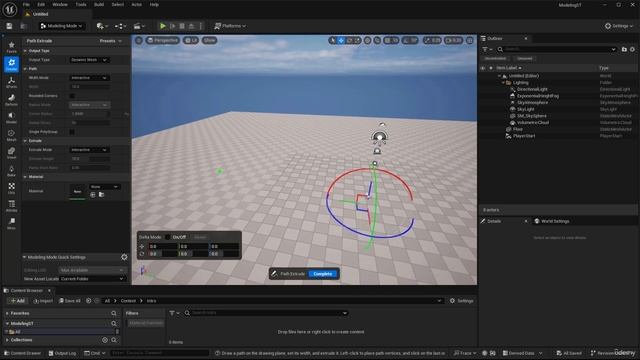The width and height of the screenshot is (640, 360).
Task: Open the Help menu
Action: tap(154, 4)
